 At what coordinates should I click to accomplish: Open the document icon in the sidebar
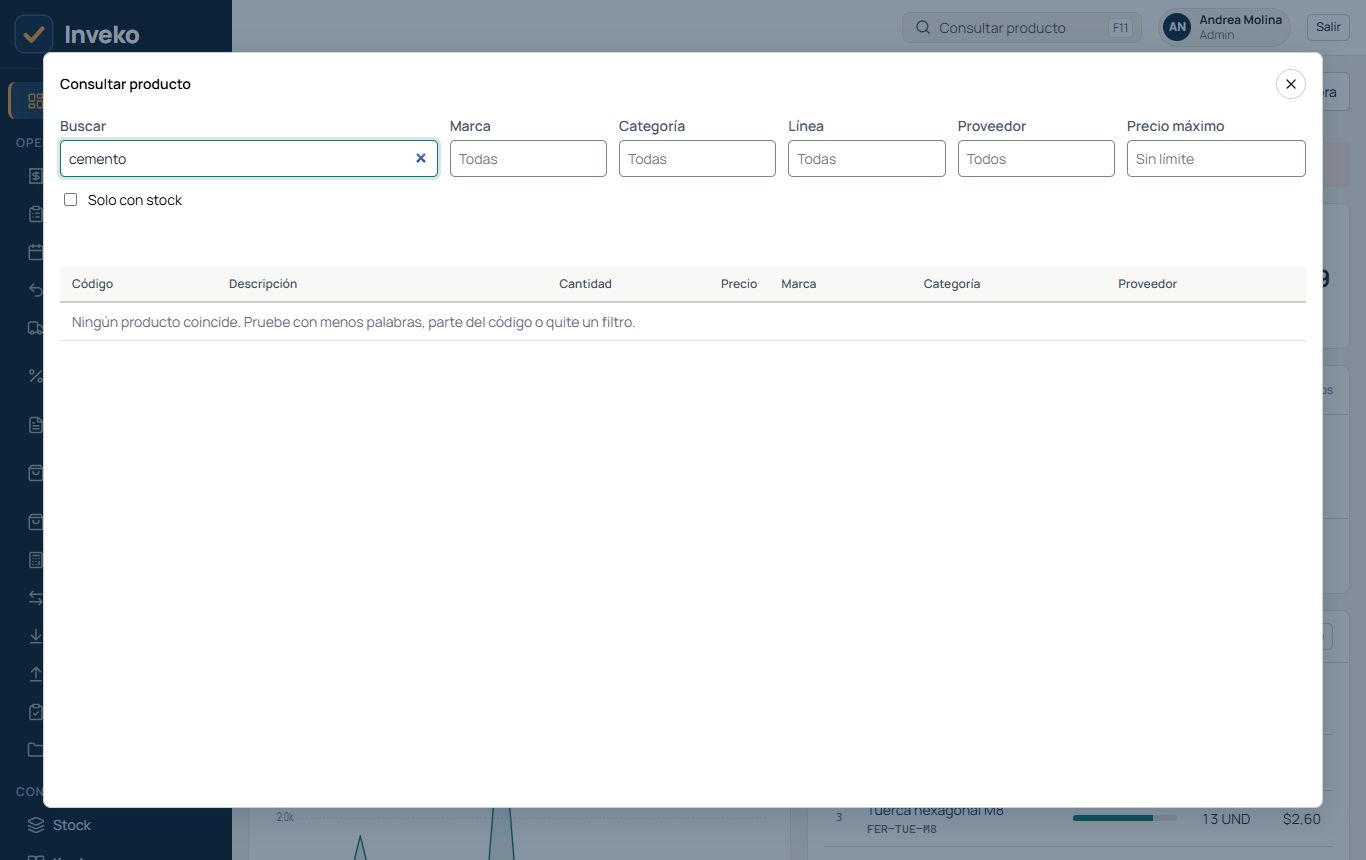[x=35, y=425]
